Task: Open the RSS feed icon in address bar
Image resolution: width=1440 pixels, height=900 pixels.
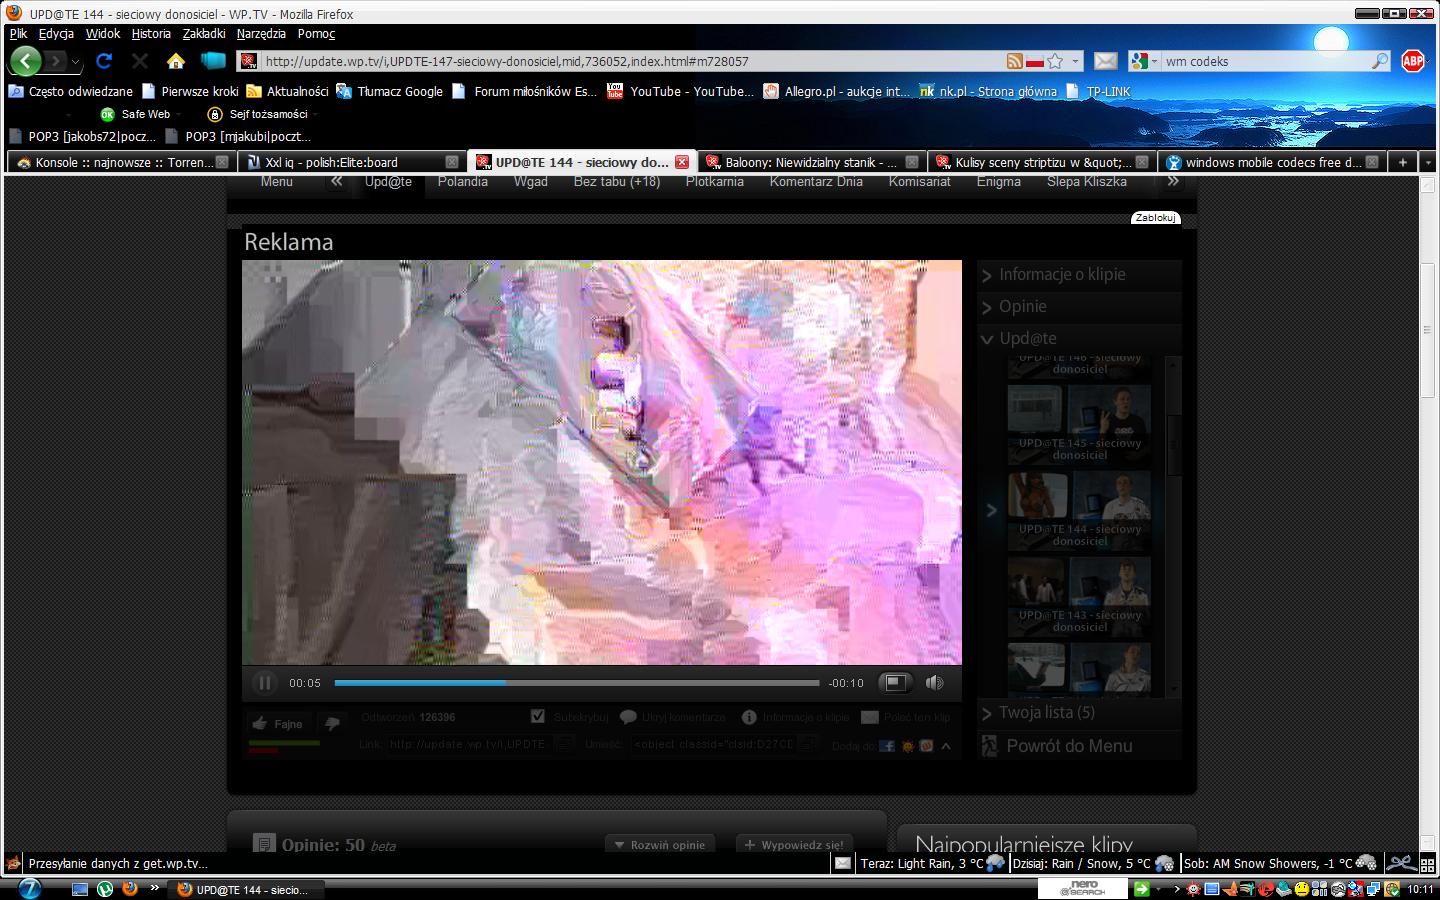Action: pos(1014,61)
